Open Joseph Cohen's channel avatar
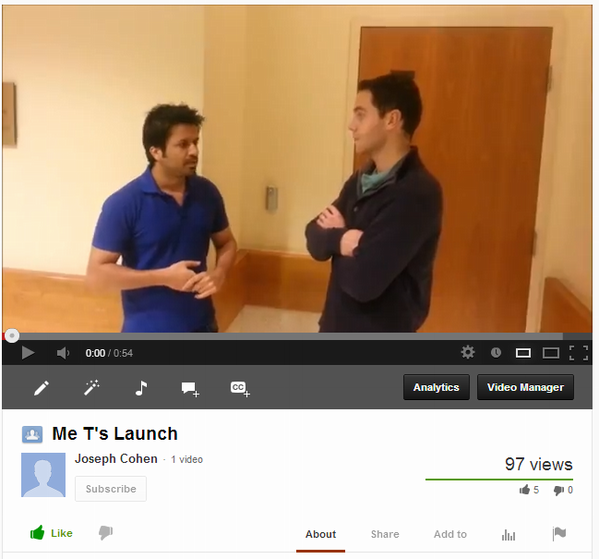Viewport: 599px width, 559px height. pos(43,475)
